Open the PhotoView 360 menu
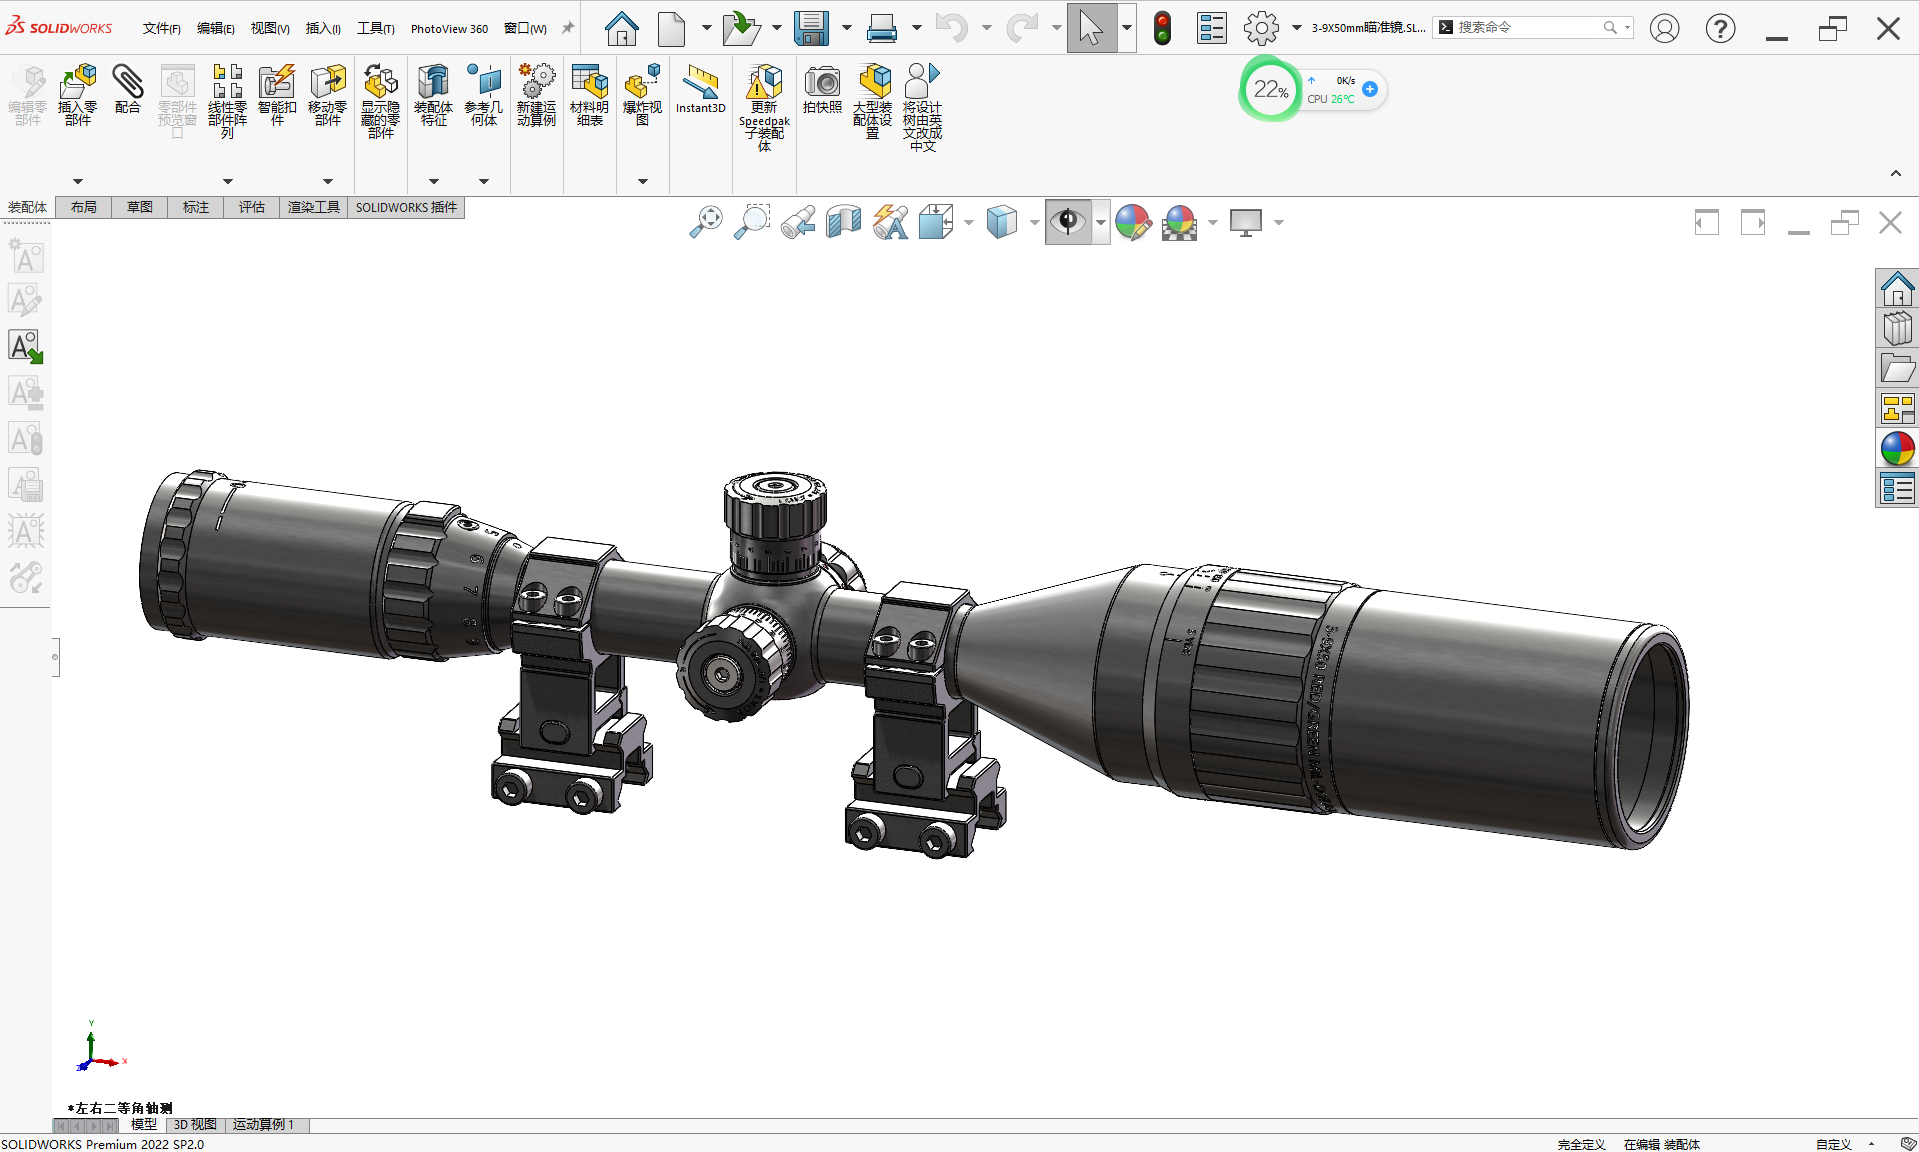Viewport: 1919px width, 1152px height. [x=449, y=28]
